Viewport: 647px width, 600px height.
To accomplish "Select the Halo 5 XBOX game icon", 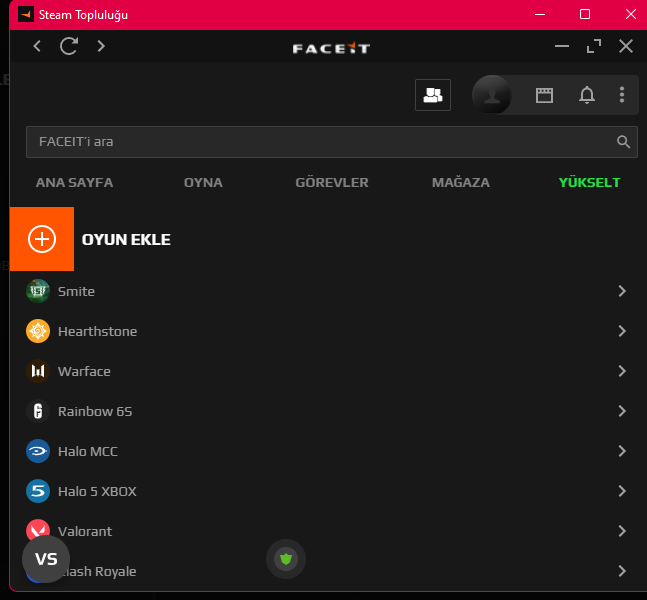I will coord(38,491).
